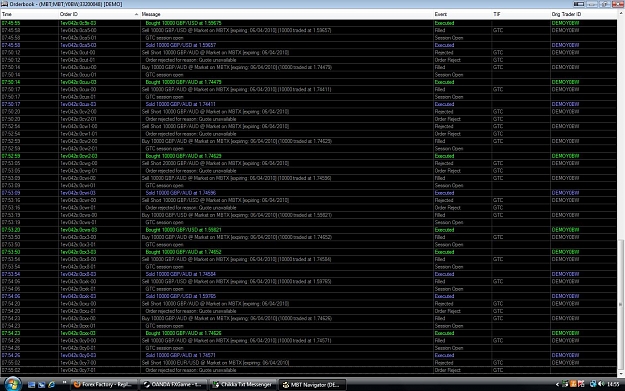Click 'Buy 10000 GBP/USD' row traded at 1.59821
Viewport: 625px width, 391px height.
[x=309, y=215]
